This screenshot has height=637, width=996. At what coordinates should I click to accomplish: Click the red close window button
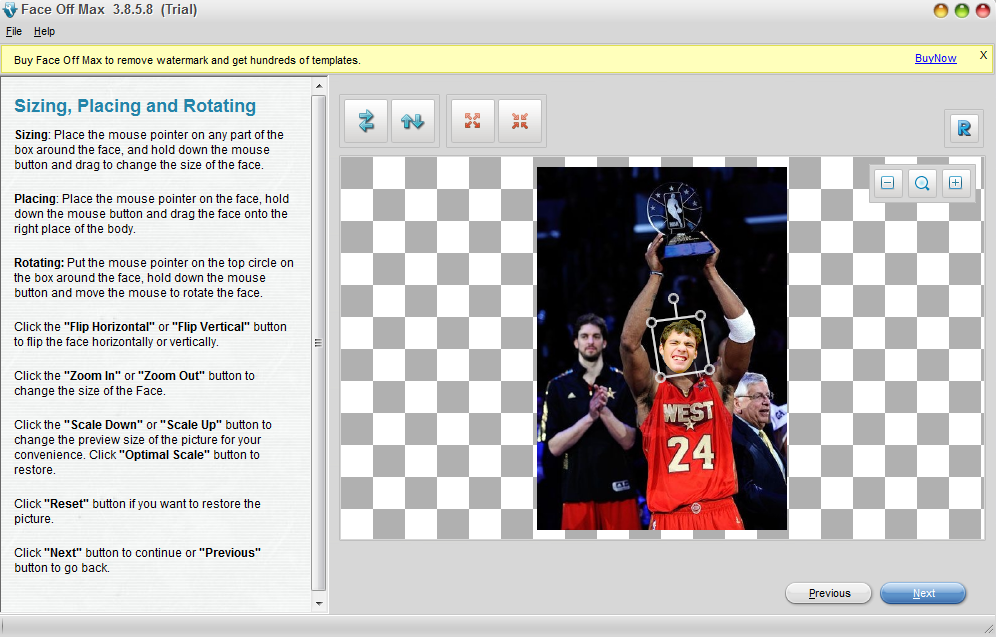983,10
